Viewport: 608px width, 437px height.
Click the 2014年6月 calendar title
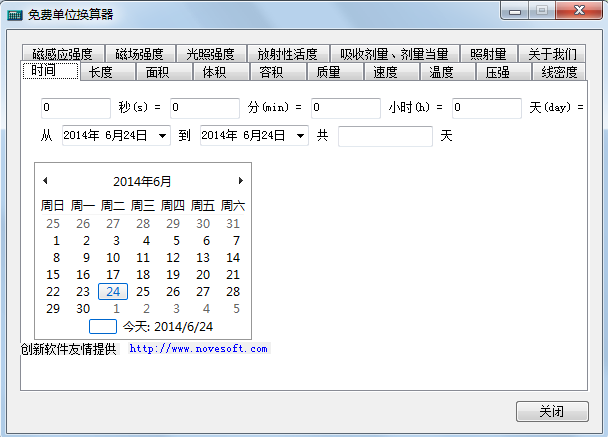[x=142, y=181]
